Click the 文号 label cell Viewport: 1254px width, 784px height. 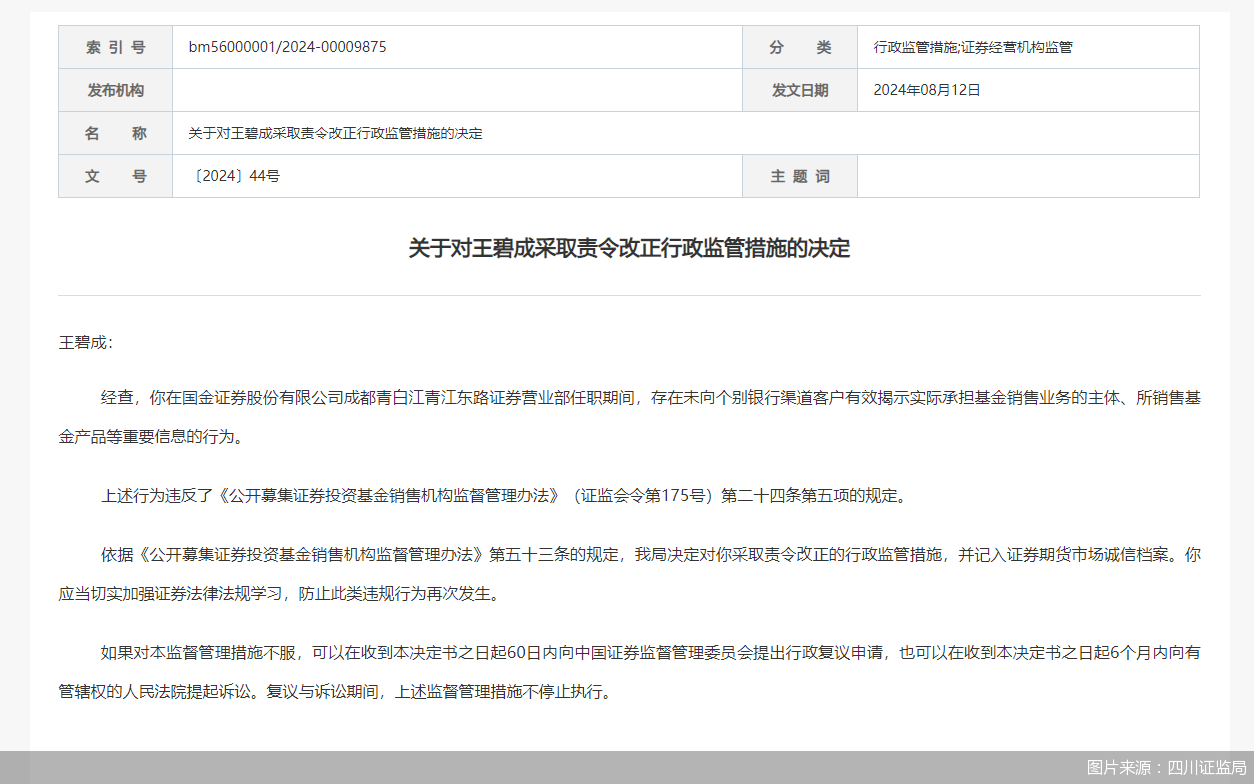[x=116, y=176]
